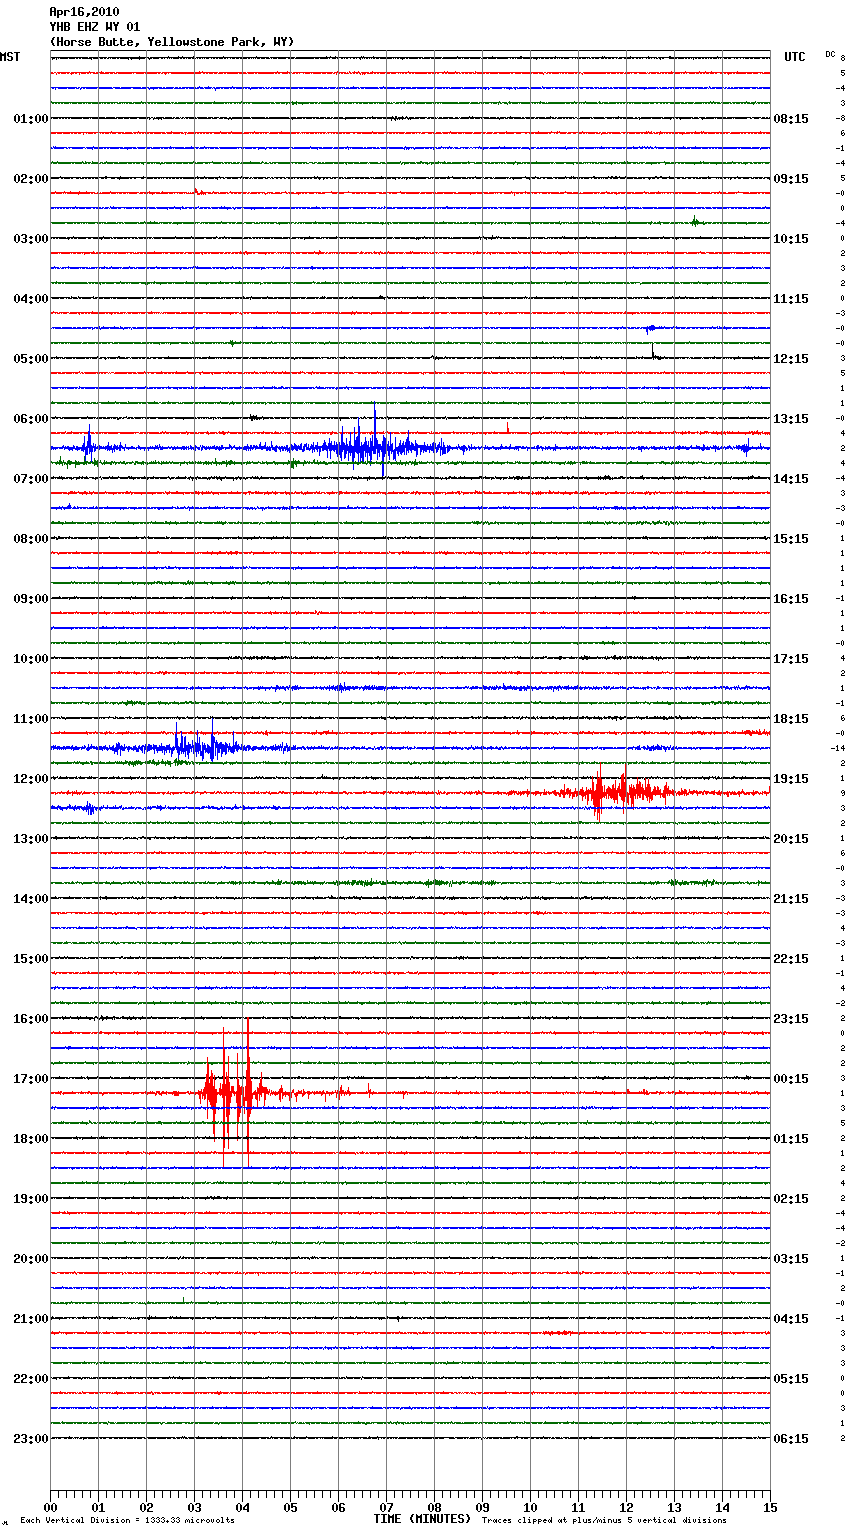Viewport: 850px width, 1534px height.
Task: Select the 18:00 MST time label
Action: click(31, 1139)
